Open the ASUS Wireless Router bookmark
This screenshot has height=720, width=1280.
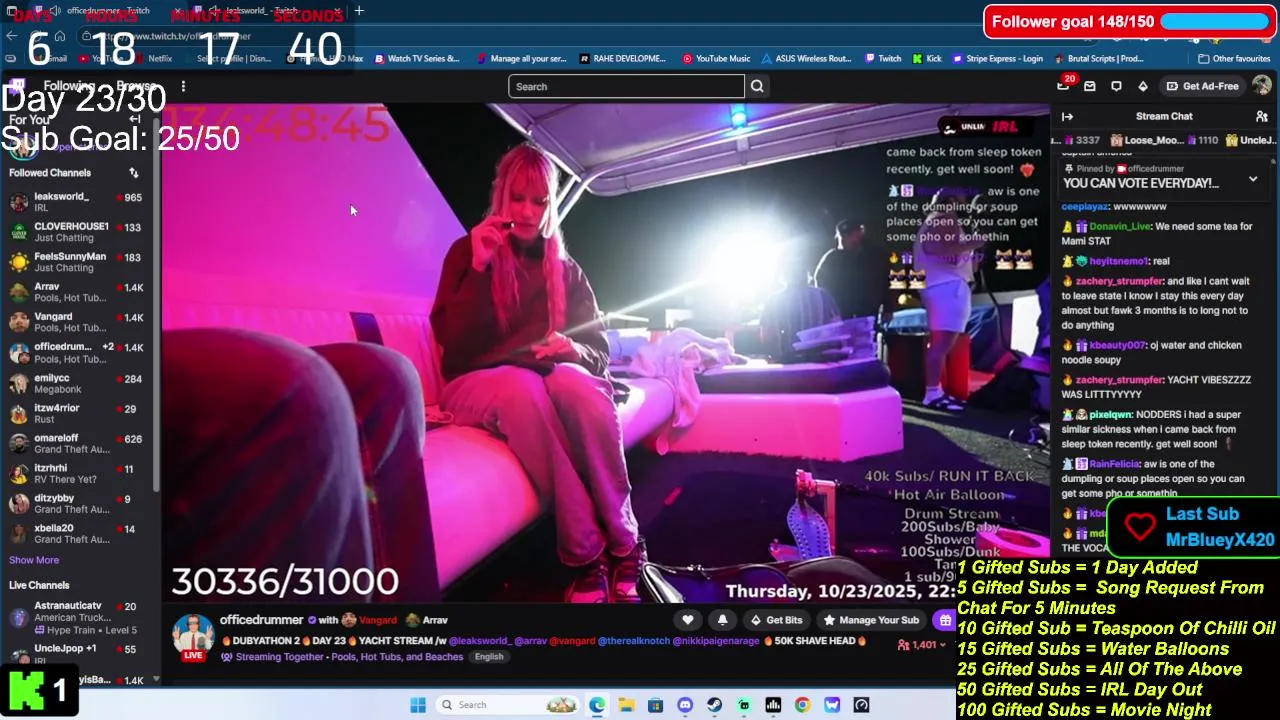806,58
